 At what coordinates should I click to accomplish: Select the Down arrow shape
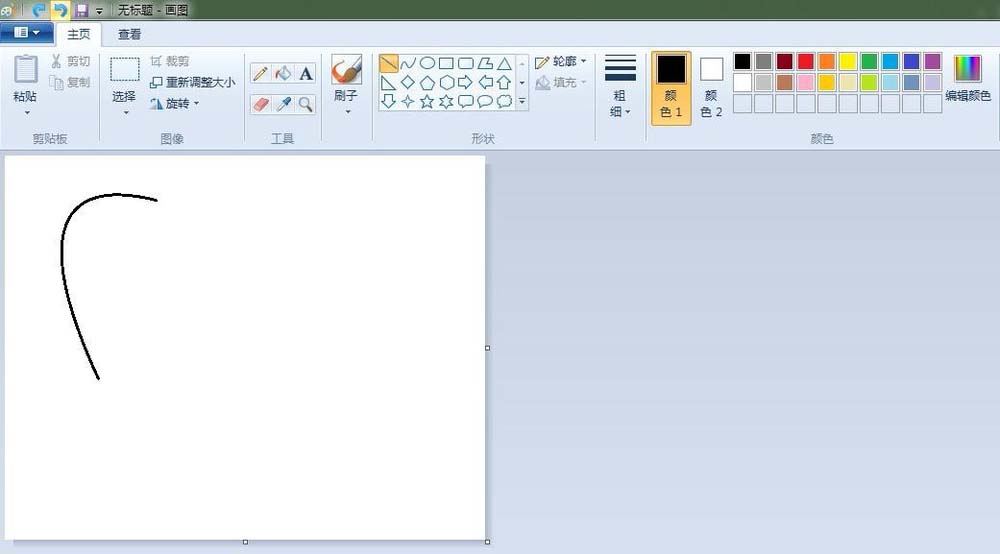pyautogui.click(x=388, y=101)
